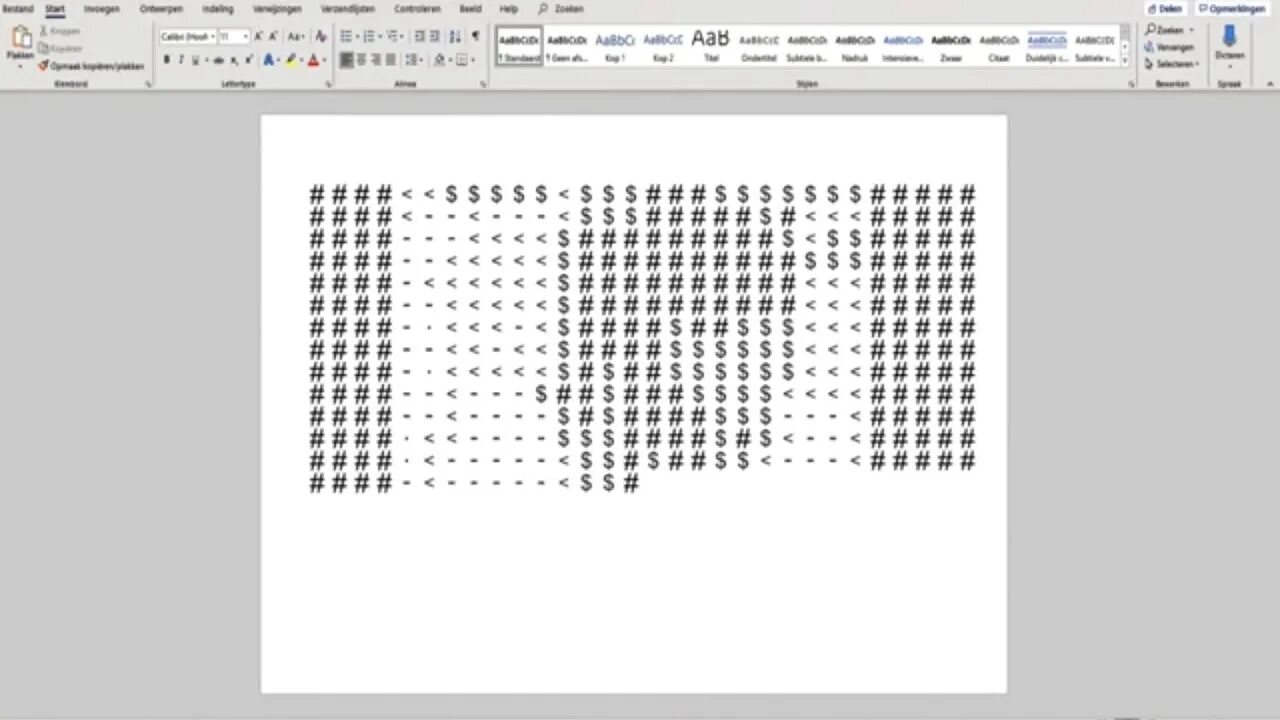The image size is (1280, 720).
Task: Apply the Titel style
Action: pos(711,46)
